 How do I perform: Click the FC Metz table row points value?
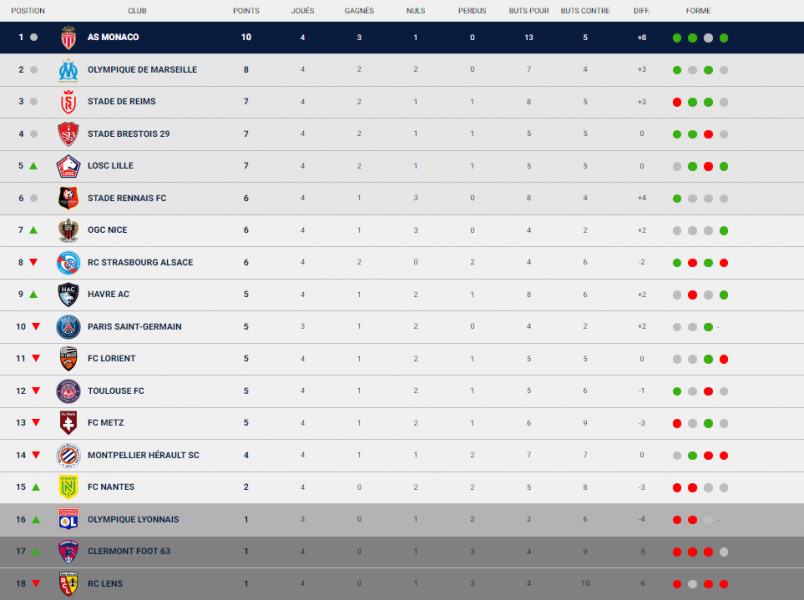[x=246, y=423]
